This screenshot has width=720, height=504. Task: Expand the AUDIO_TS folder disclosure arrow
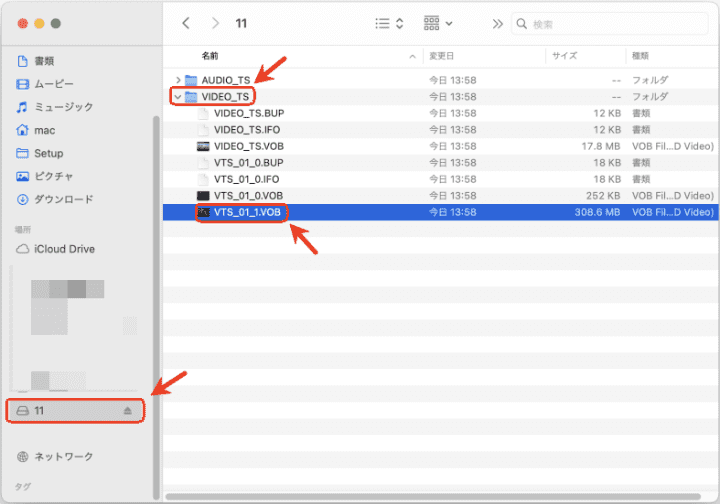pyautogui.click(x=178, y=80)
